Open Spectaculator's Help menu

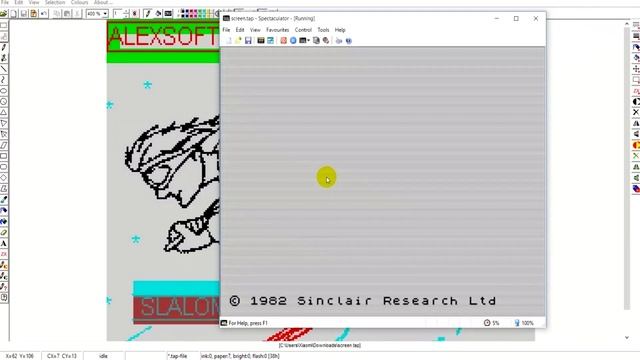[340, 30]
